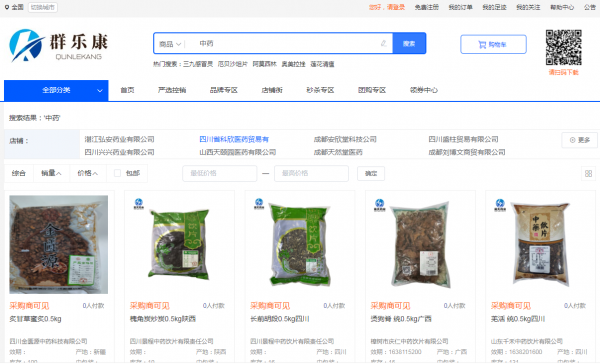Click hot search term 莲花清瘟
The width and height of the screenshot is (600, 364).
click(322, 64)
